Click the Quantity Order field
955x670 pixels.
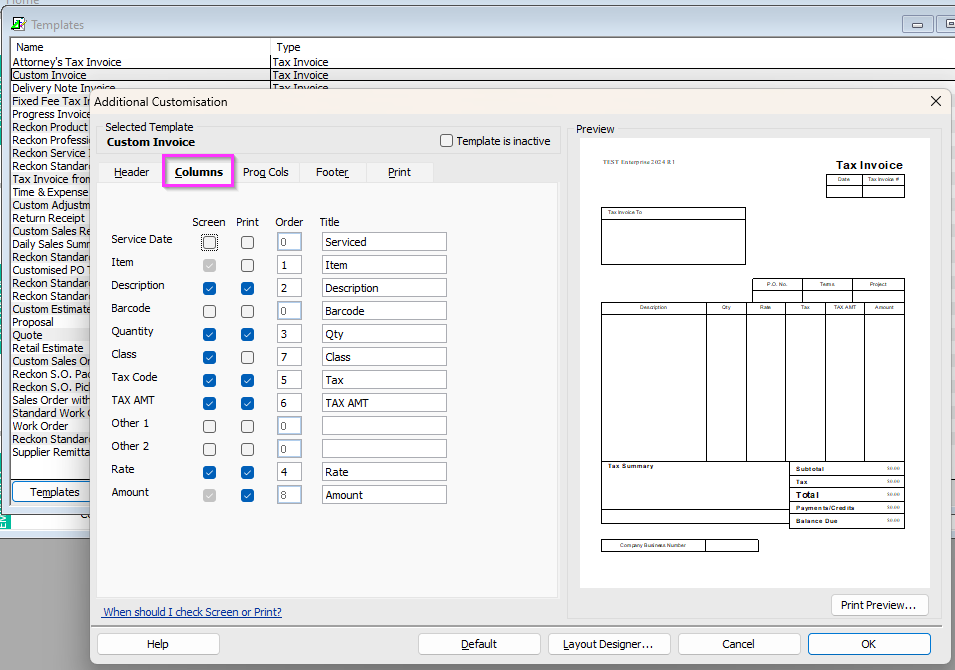tap(289, 334)
